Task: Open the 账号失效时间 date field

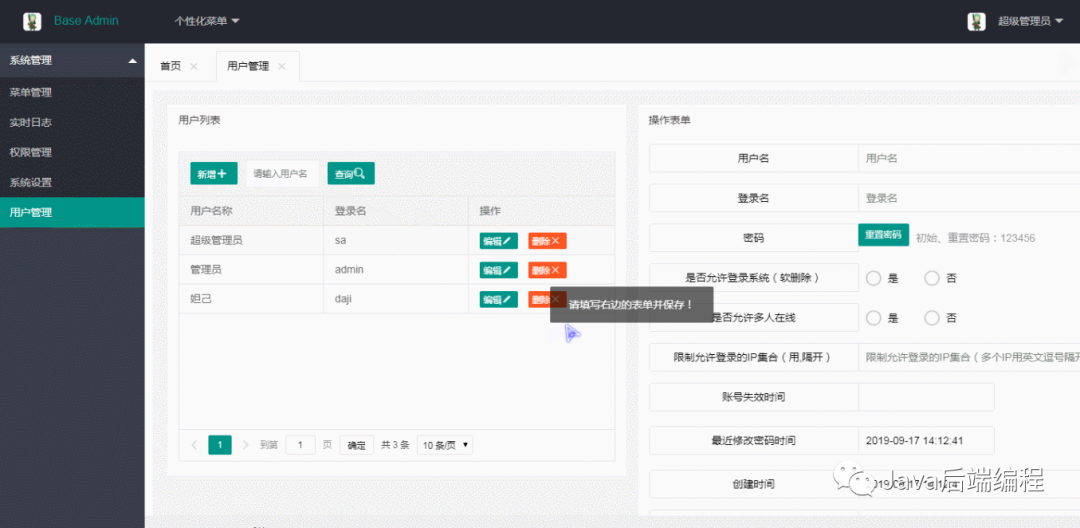Action: (x=926, y=397)
